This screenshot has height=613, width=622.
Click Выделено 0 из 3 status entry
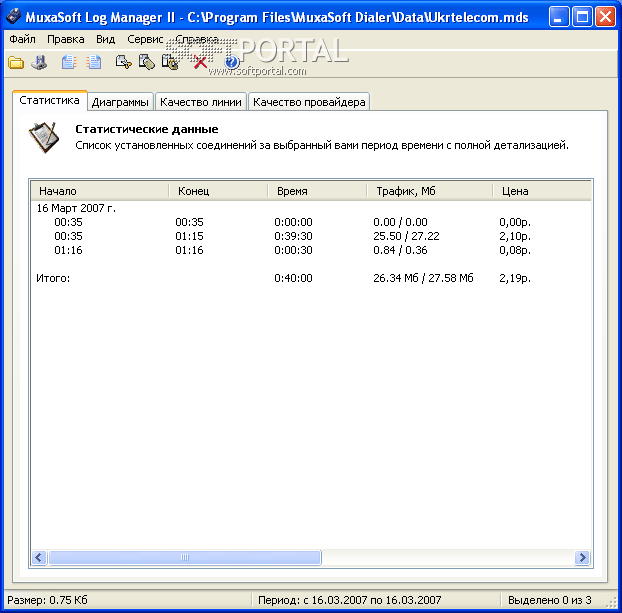(x=549, y=600)
